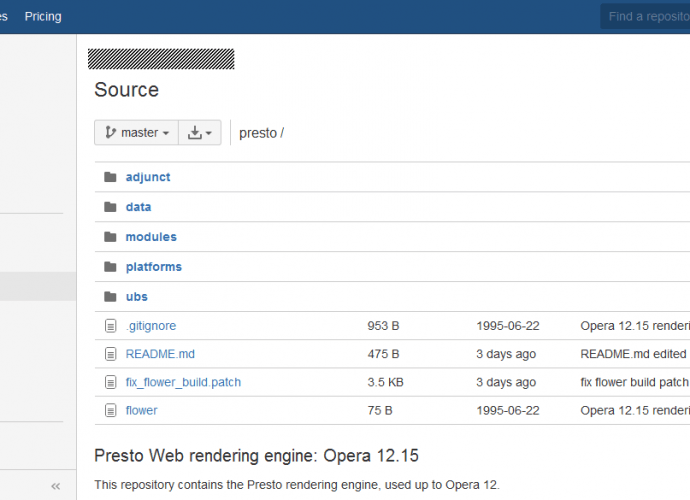Click README.md's 3 days ago timestamp

click(506, 354)
